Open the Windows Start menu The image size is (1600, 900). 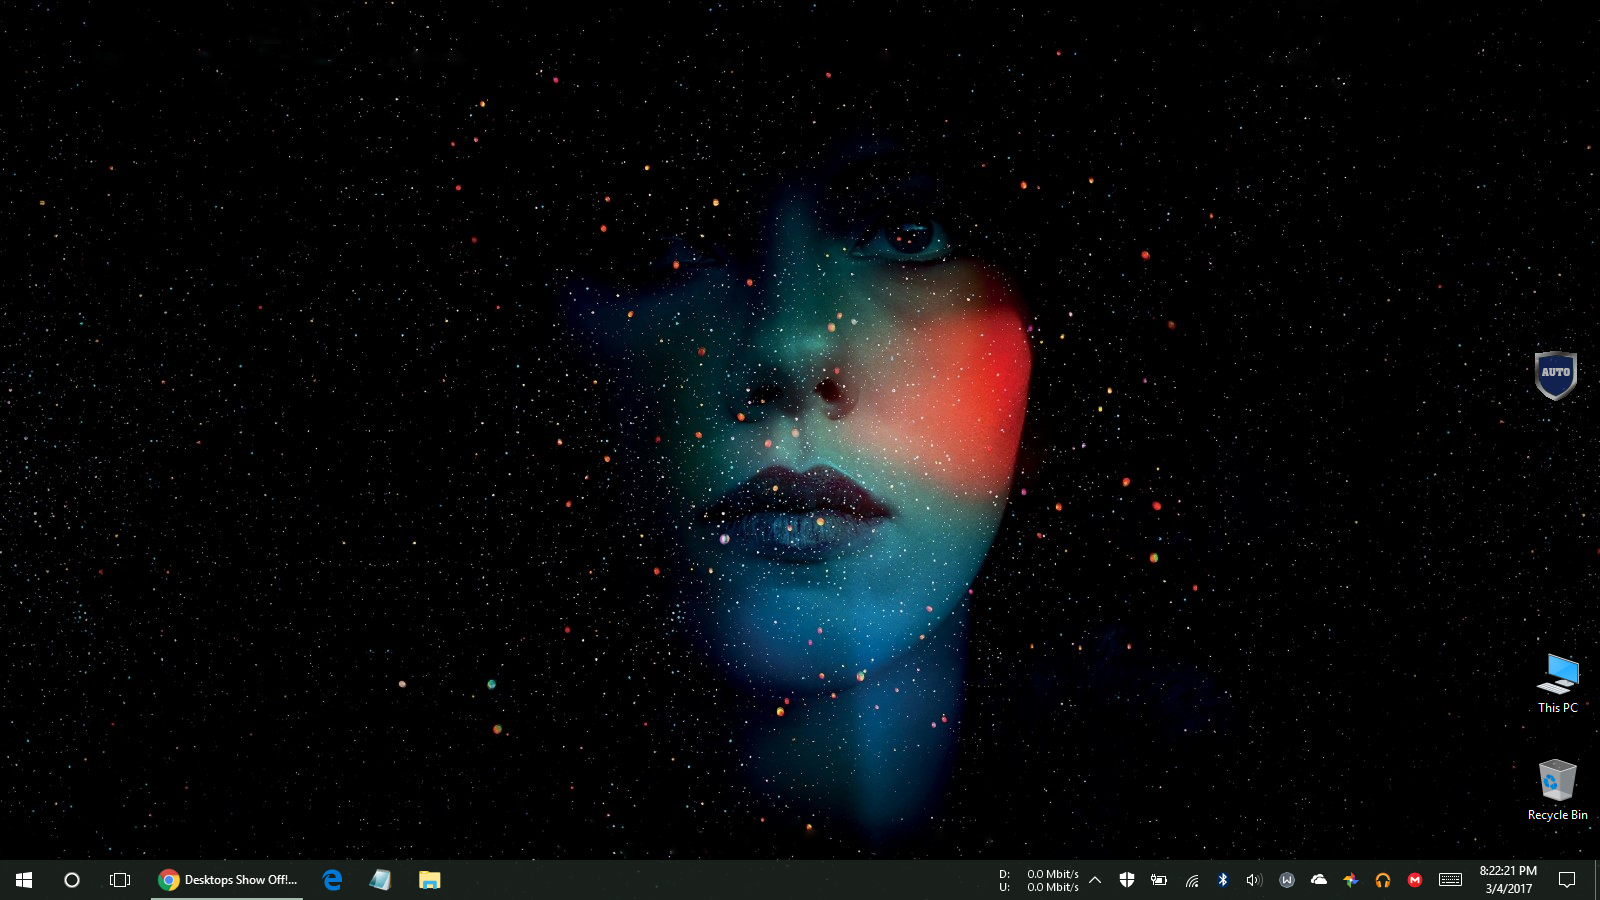[x=24, y=880]
